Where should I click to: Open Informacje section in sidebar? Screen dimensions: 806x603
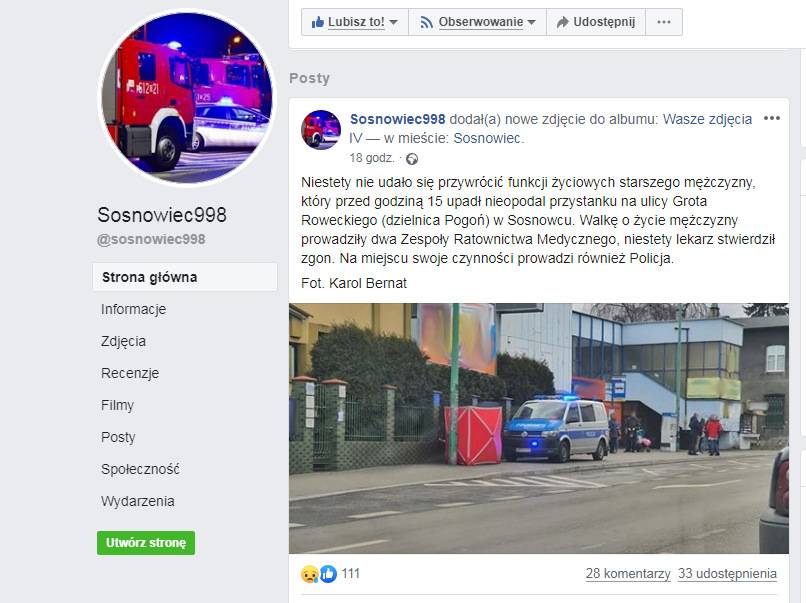tap(133, 309)
